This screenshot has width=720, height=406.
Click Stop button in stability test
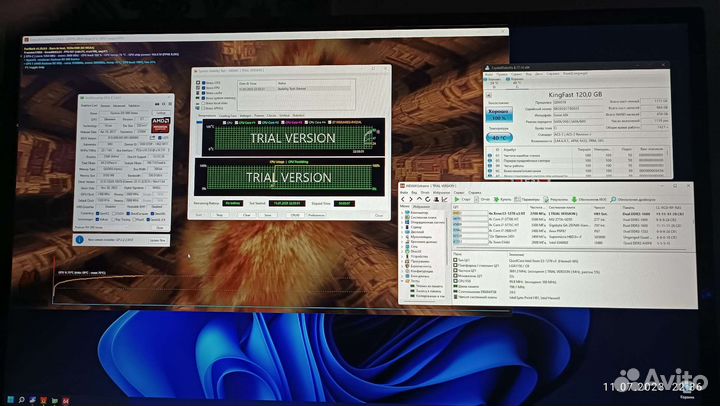pos(219,215)
